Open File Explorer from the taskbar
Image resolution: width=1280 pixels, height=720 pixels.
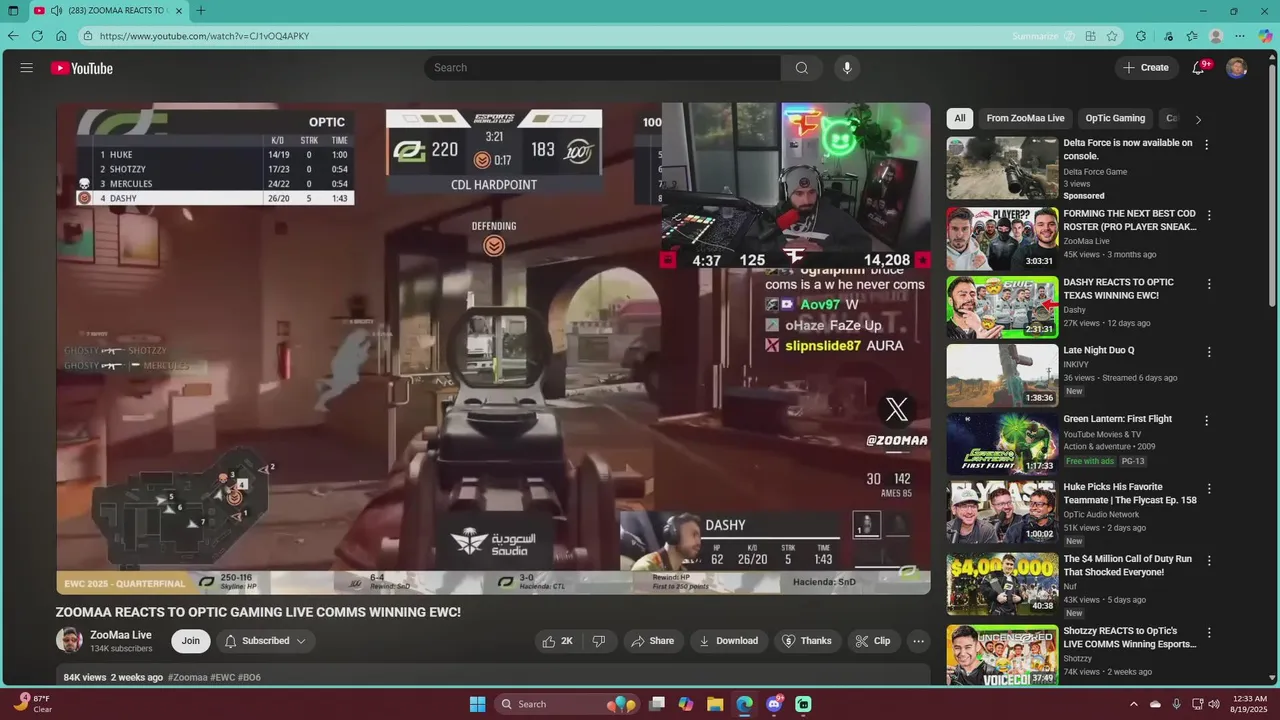715,704
